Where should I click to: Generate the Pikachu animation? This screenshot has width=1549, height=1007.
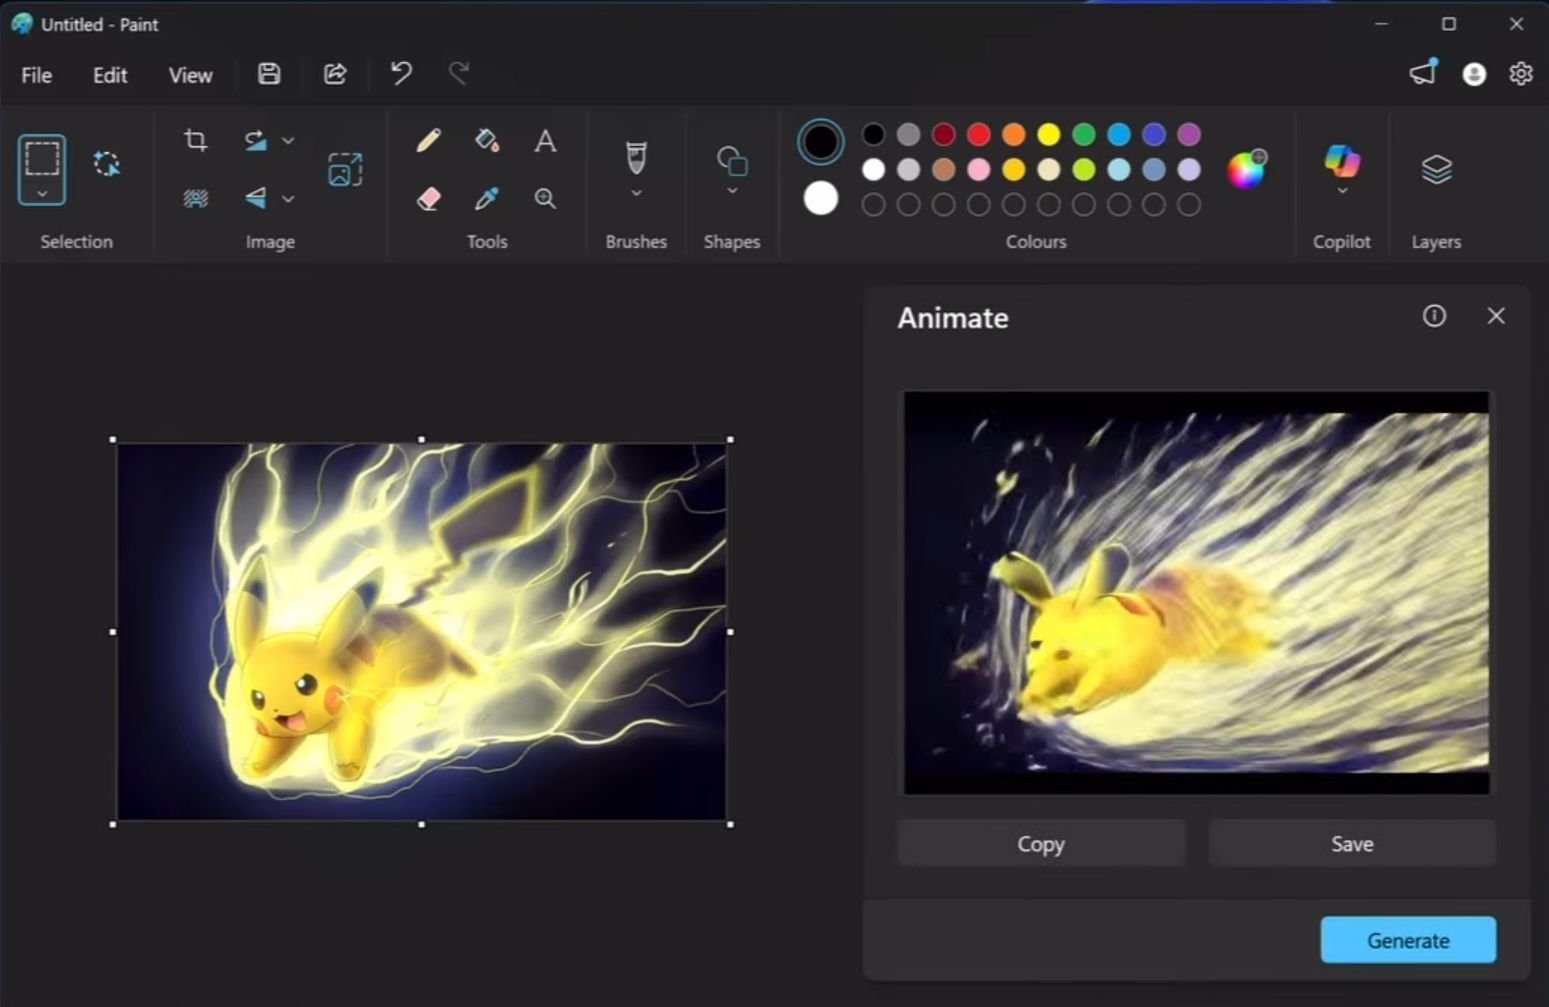[1407, 940]
